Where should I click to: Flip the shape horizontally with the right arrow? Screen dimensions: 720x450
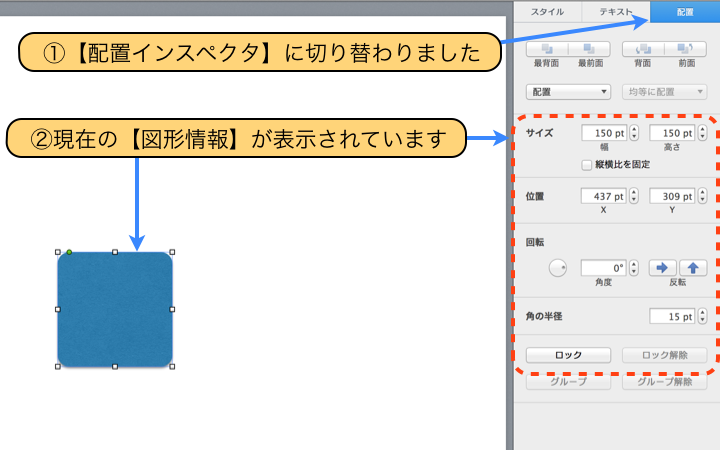coord(661,268)
